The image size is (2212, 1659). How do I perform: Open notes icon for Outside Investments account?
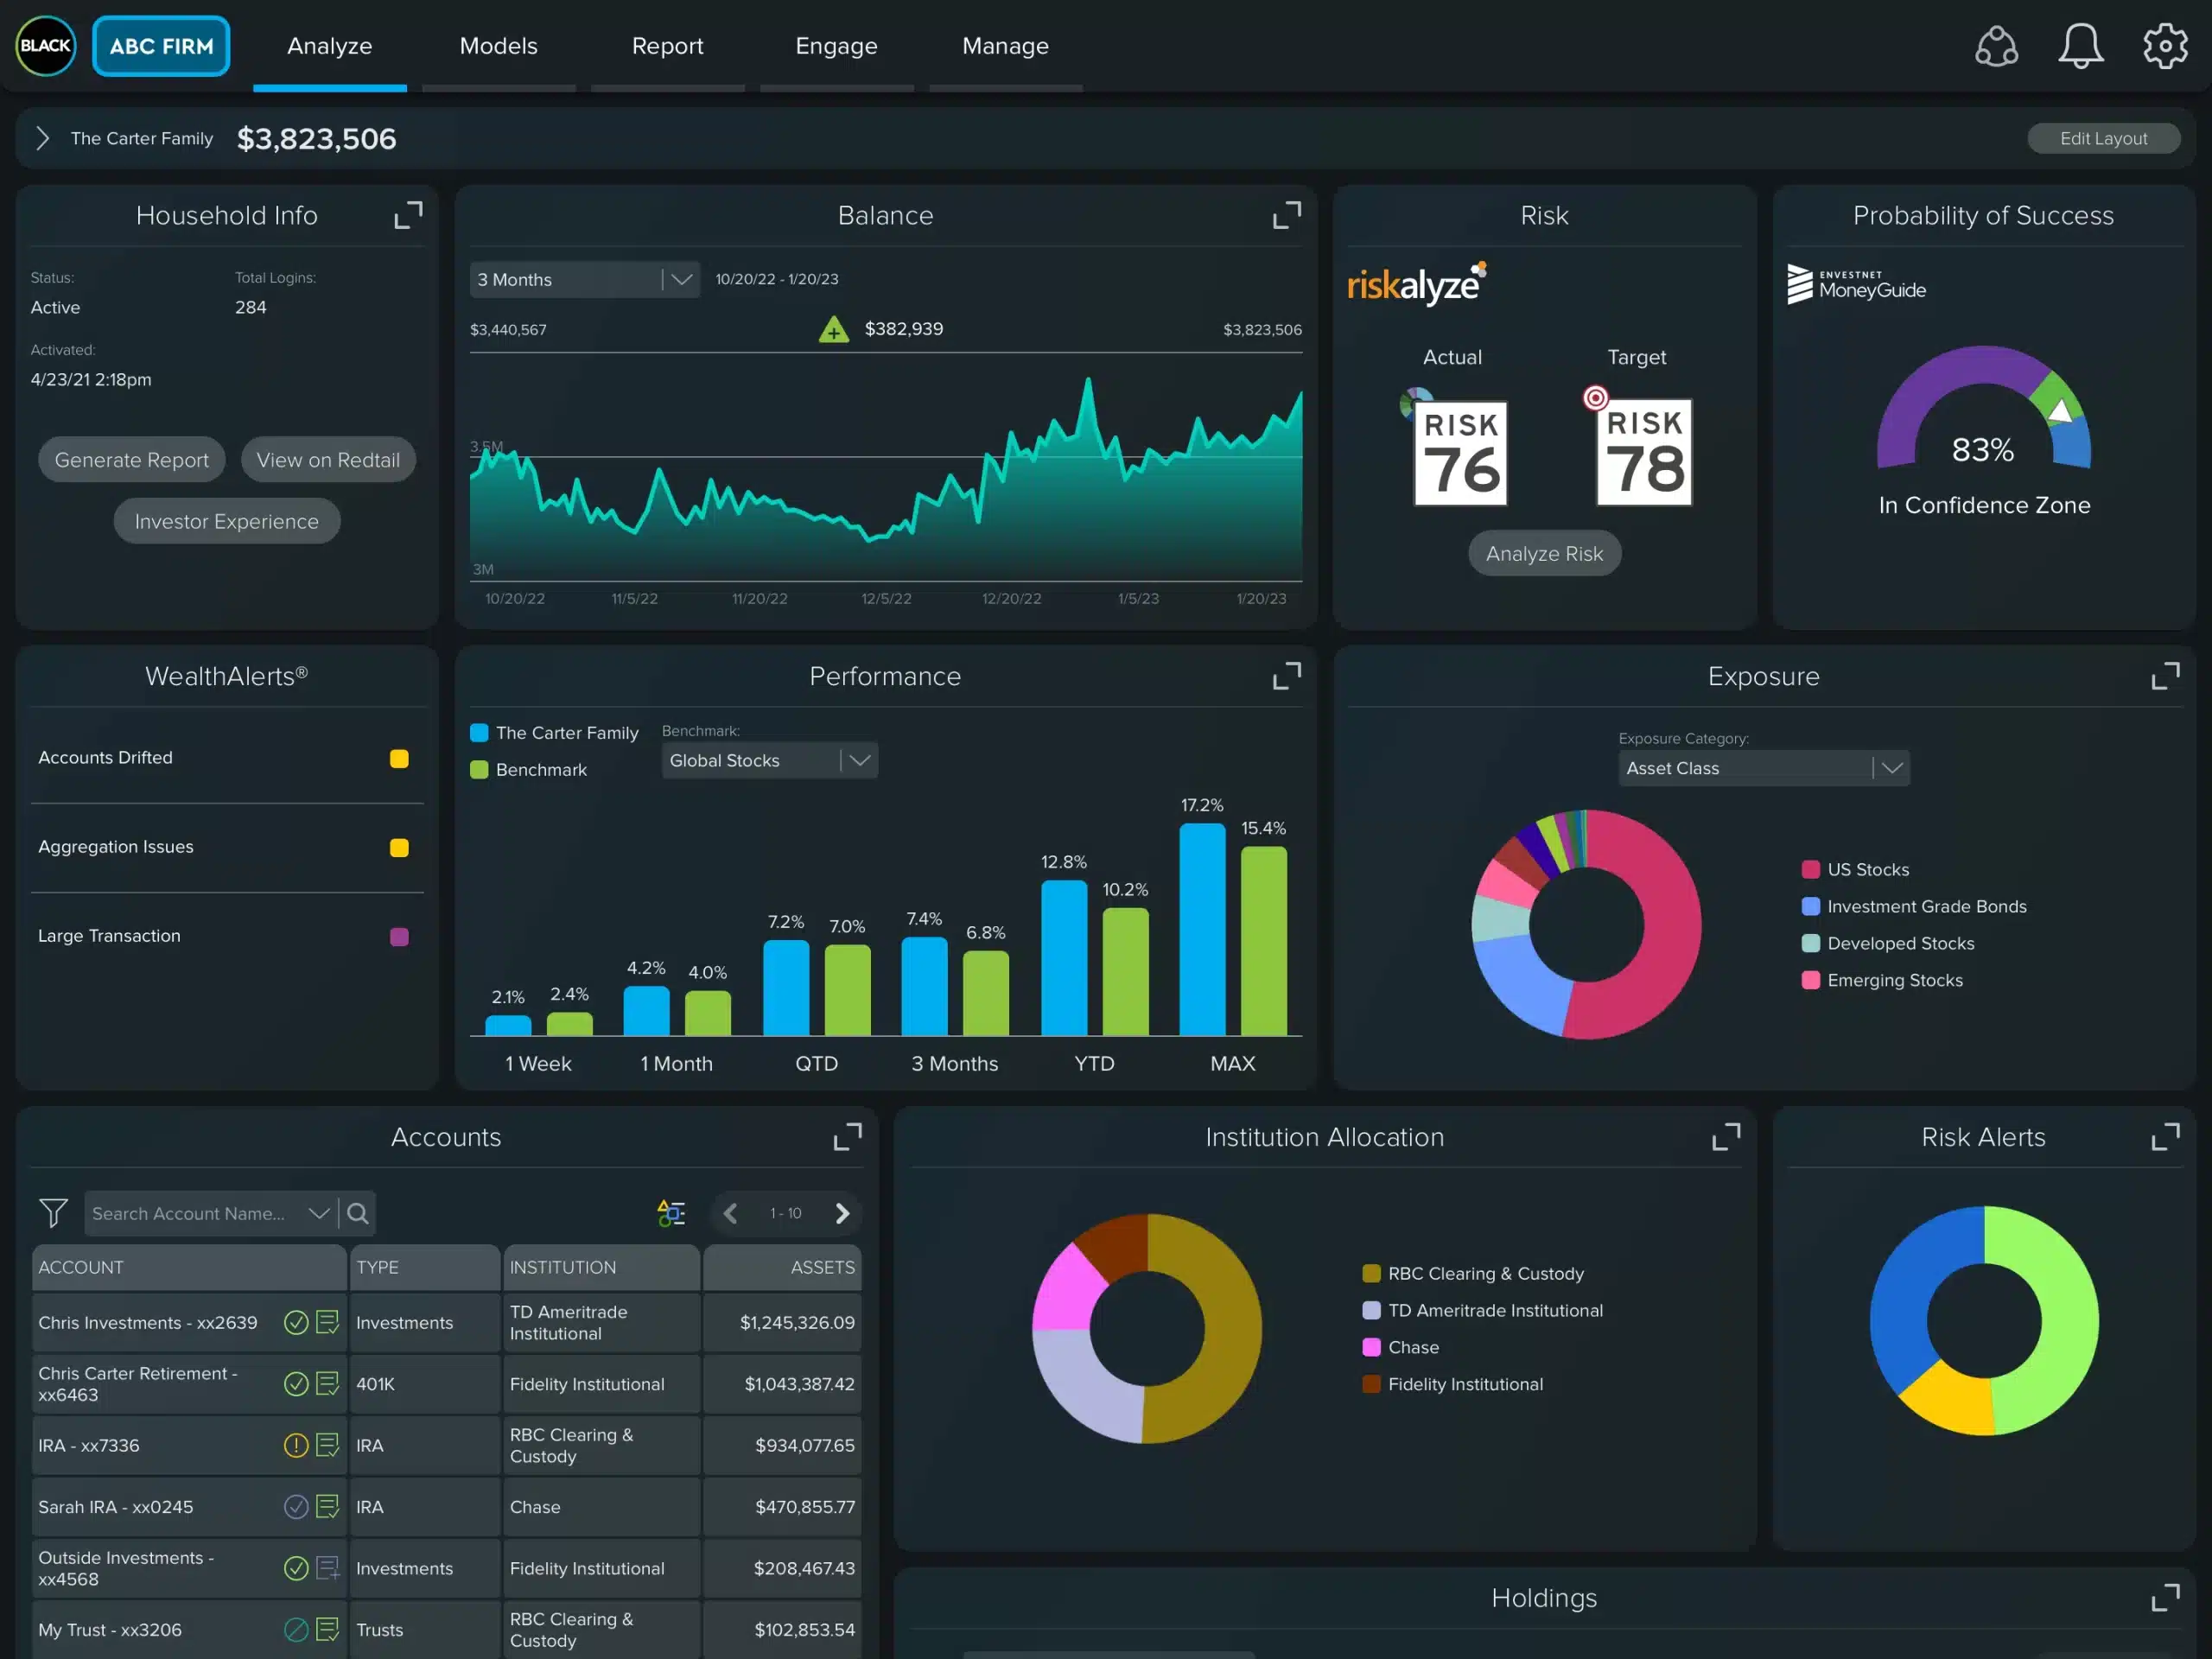pyautogui.click(x=328, y=1568)
